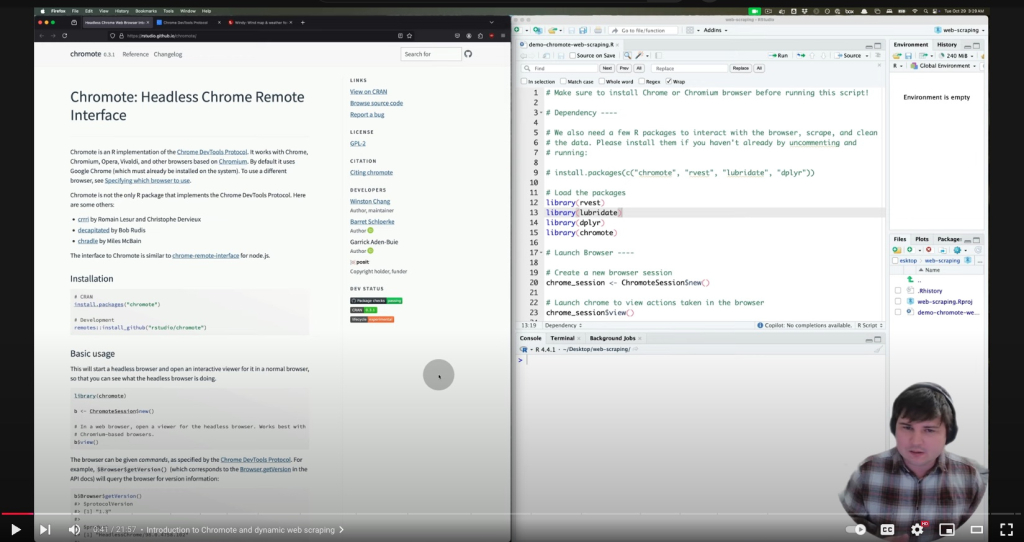The width and height of the screenshot is (1024, 542).
Task: Open a new Firefox tab with plus
Action: (x=302, y=22)
